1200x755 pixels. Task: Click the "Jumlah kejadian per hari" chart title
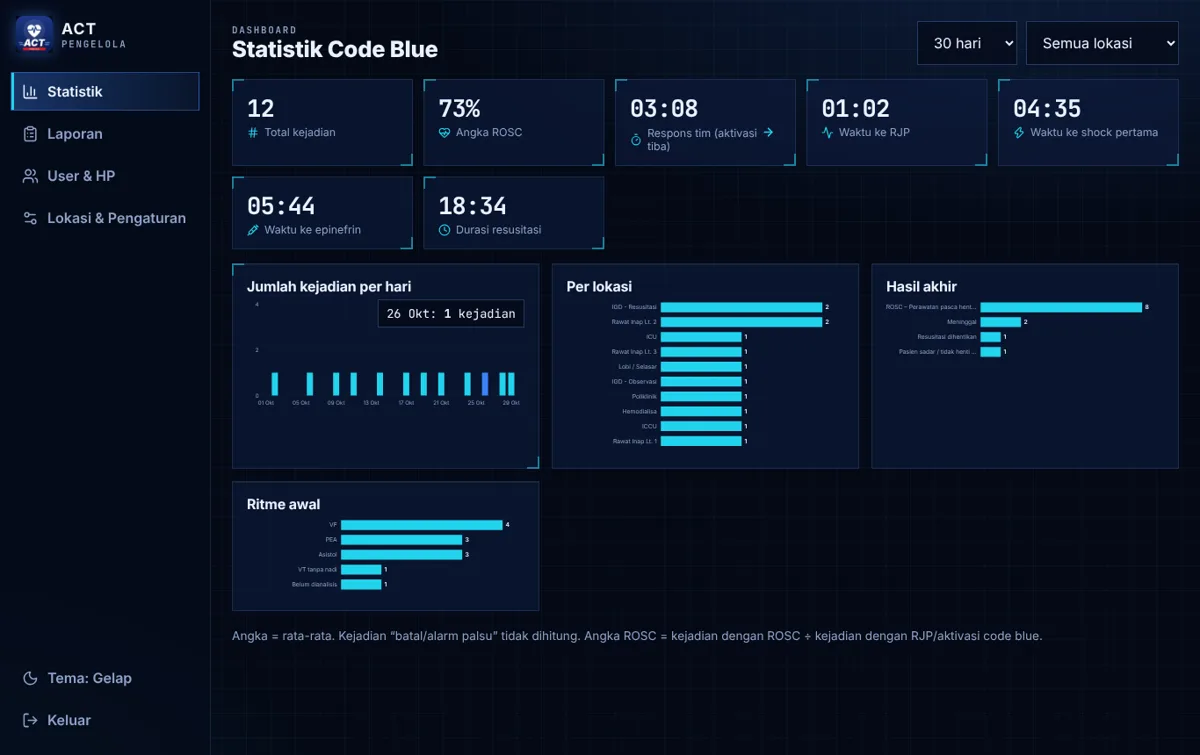click(x=329, y=287)
